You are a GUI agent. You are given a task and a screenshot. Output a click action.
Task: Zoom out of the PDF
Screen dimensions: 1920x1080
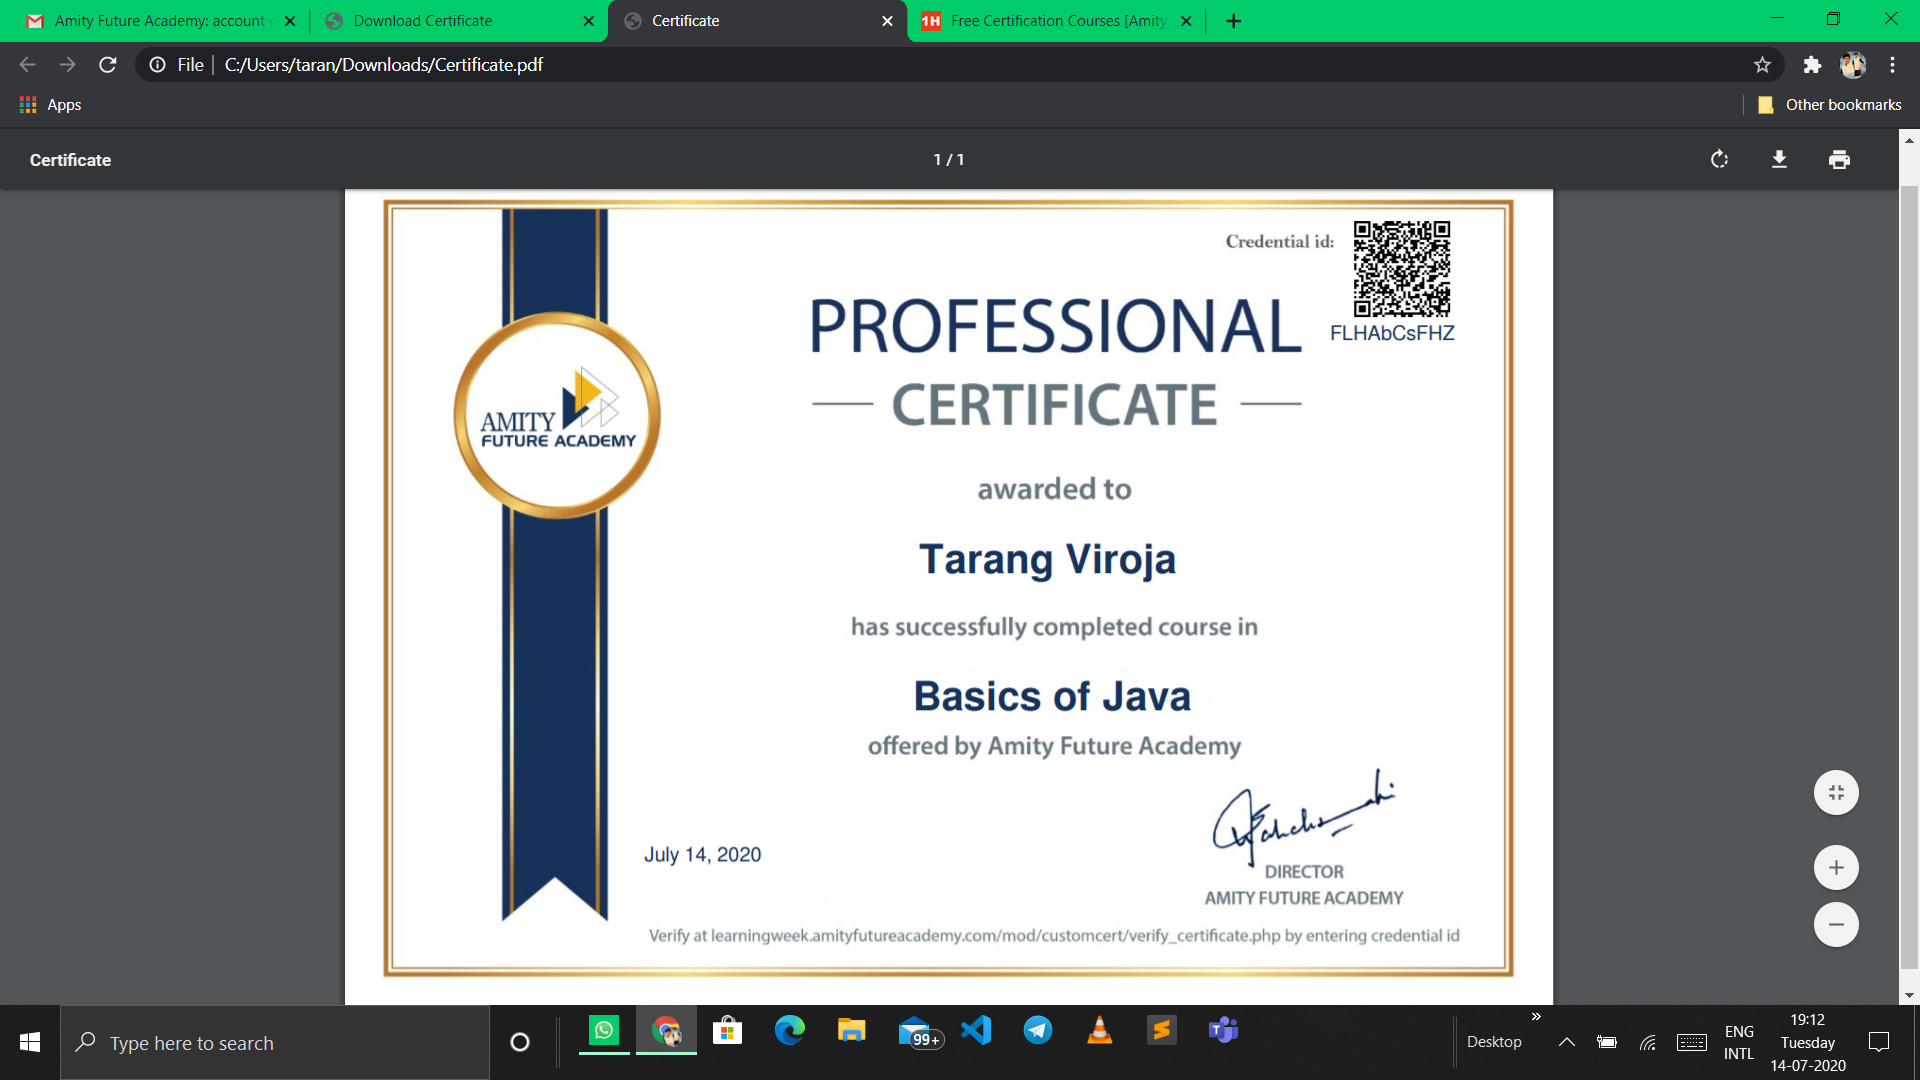point(1836,925)
